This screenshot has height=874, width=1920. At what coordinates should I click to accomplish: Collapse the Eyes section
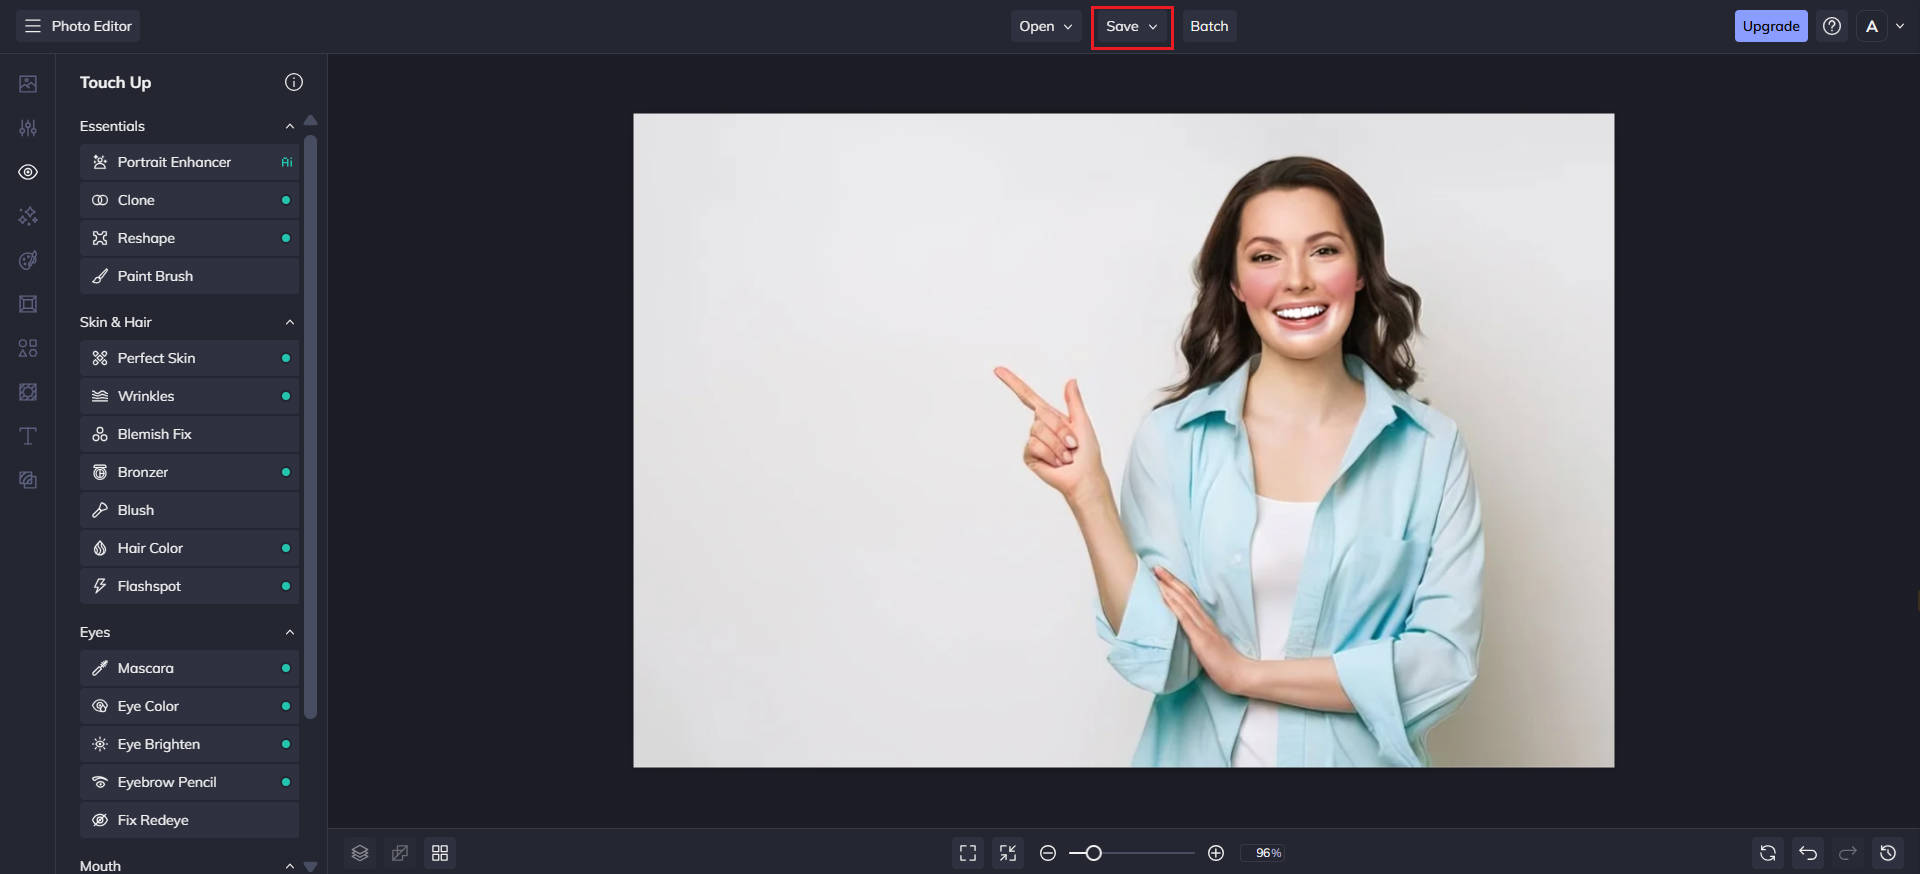290,632
